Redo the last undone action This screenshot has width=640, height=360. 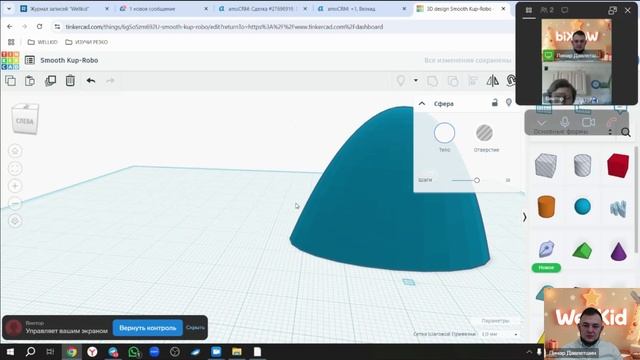click(110, 81)
